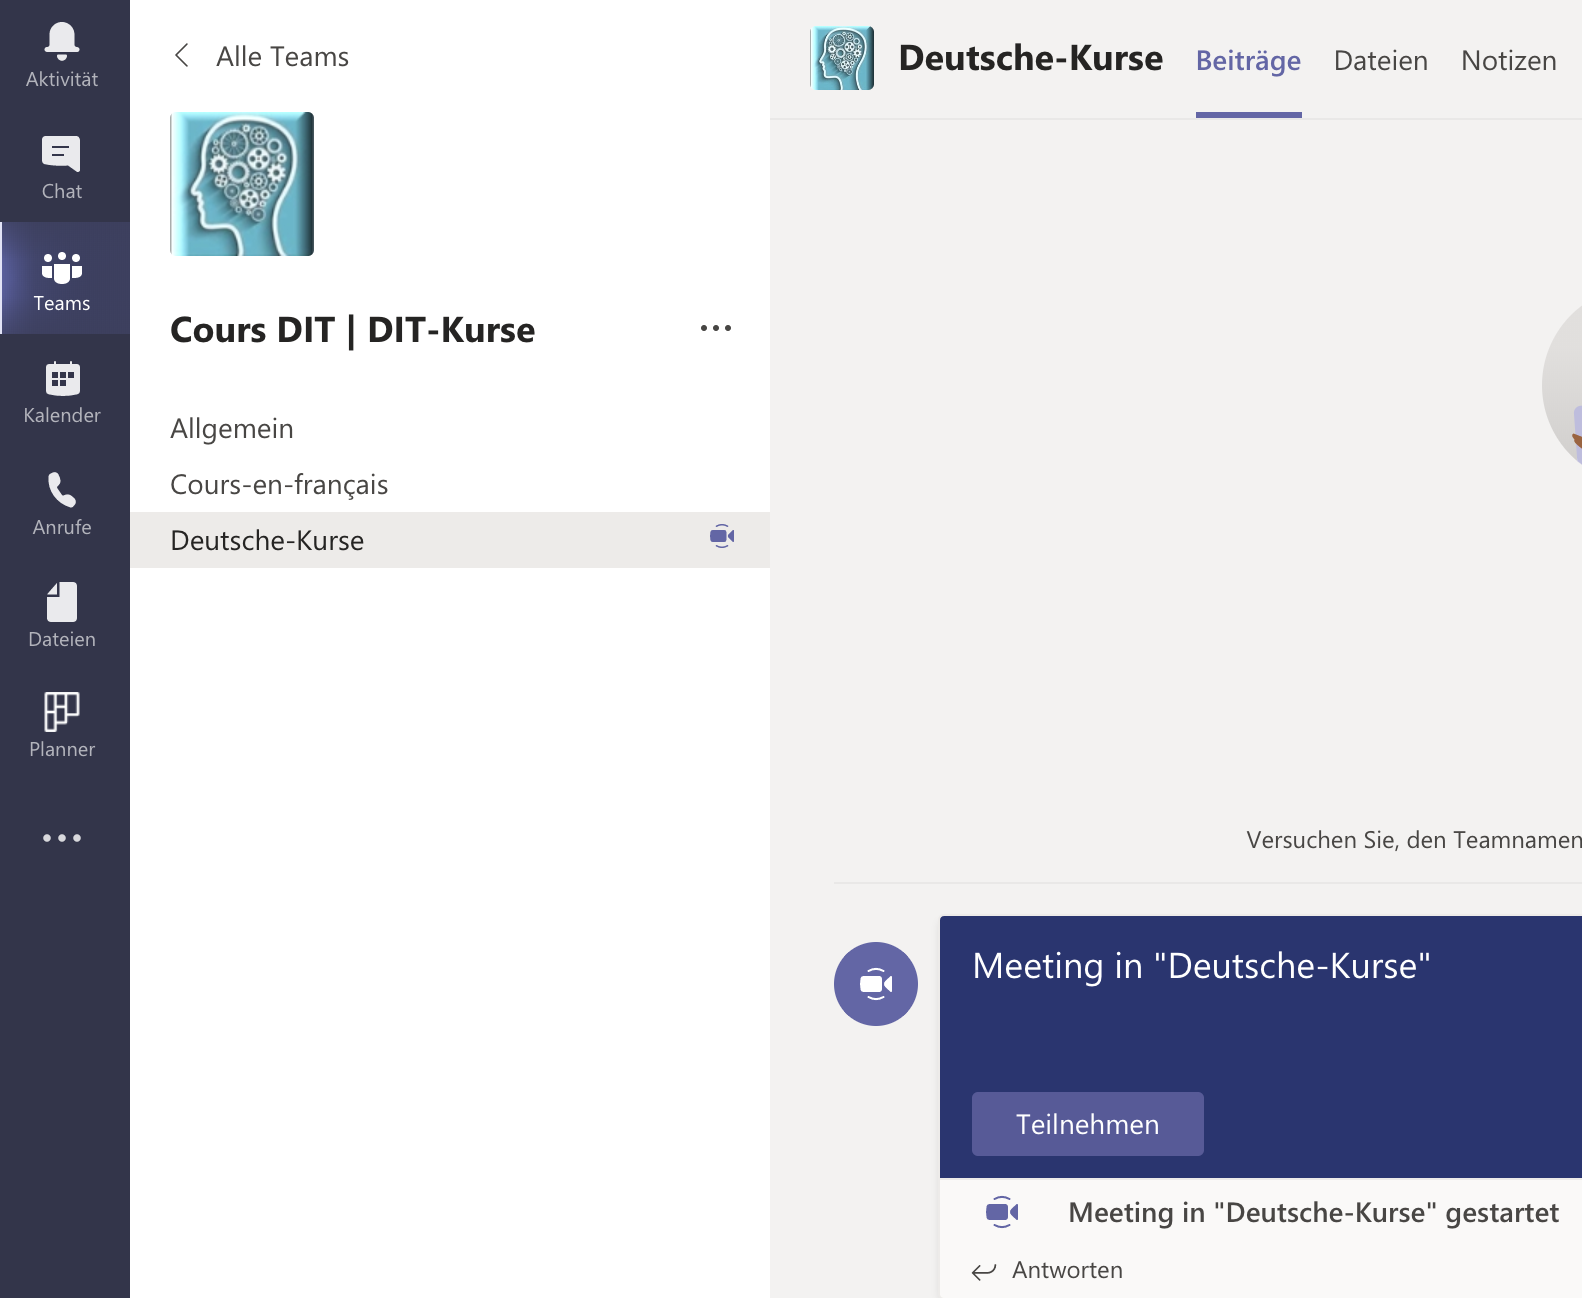Select the Deutsche-Kurse channel
1582x1298 pixels.
[x=450, y=540]
